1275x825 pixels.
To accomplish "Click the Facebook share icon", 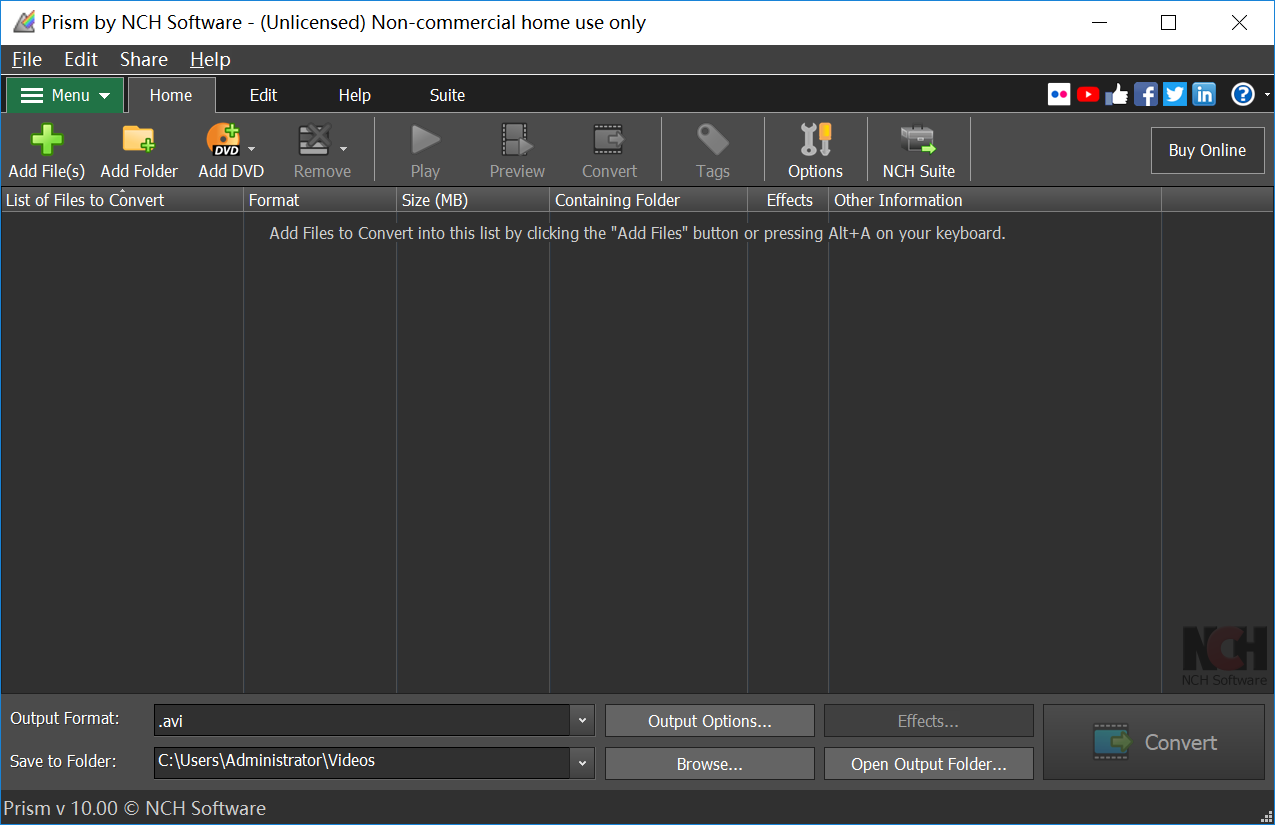I will click(x=1146, y=95).
